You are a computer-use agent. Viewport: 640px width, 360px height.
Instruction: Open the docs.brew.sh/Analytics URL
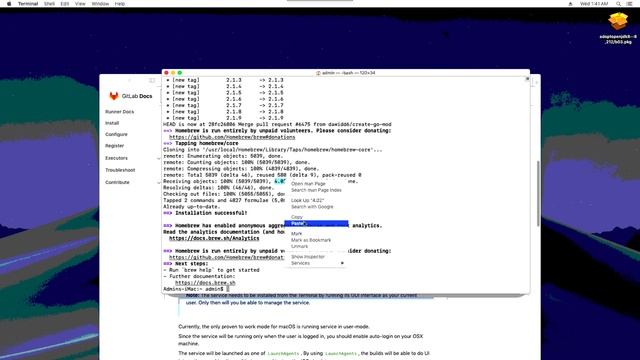[x=214, y=238]
